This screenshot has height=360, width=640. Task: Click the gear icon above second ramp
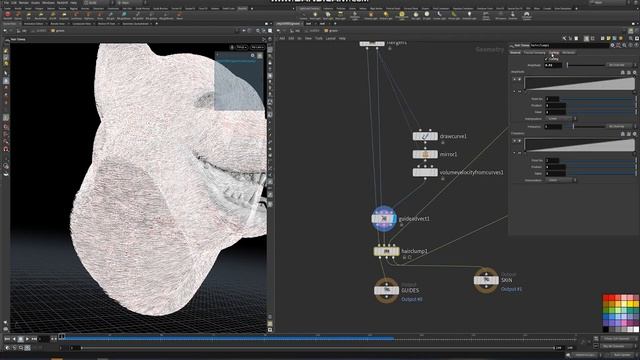634,134
